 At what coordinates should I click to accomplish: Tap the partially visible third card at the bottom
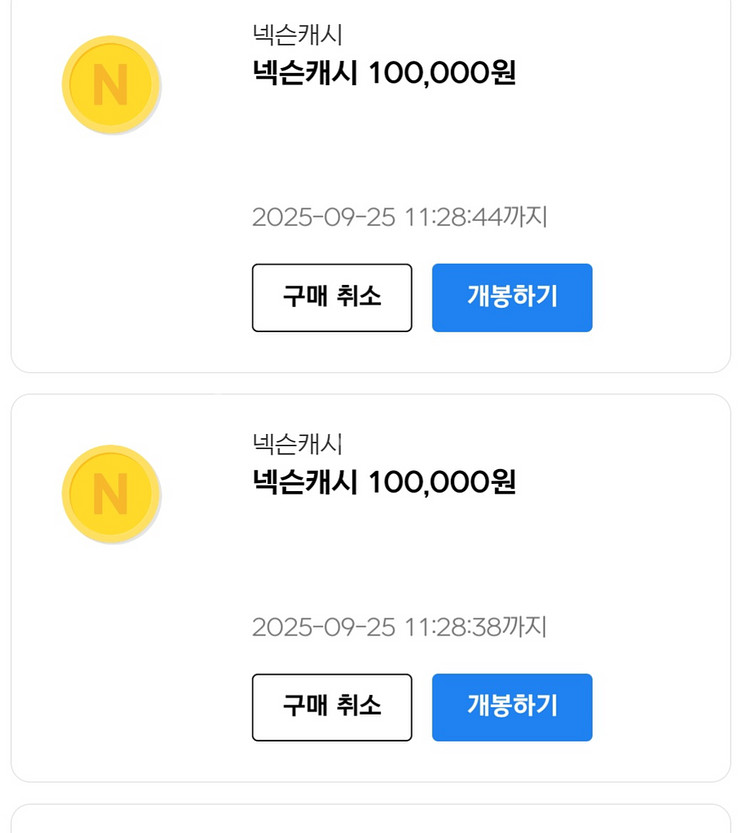[370, 820]
